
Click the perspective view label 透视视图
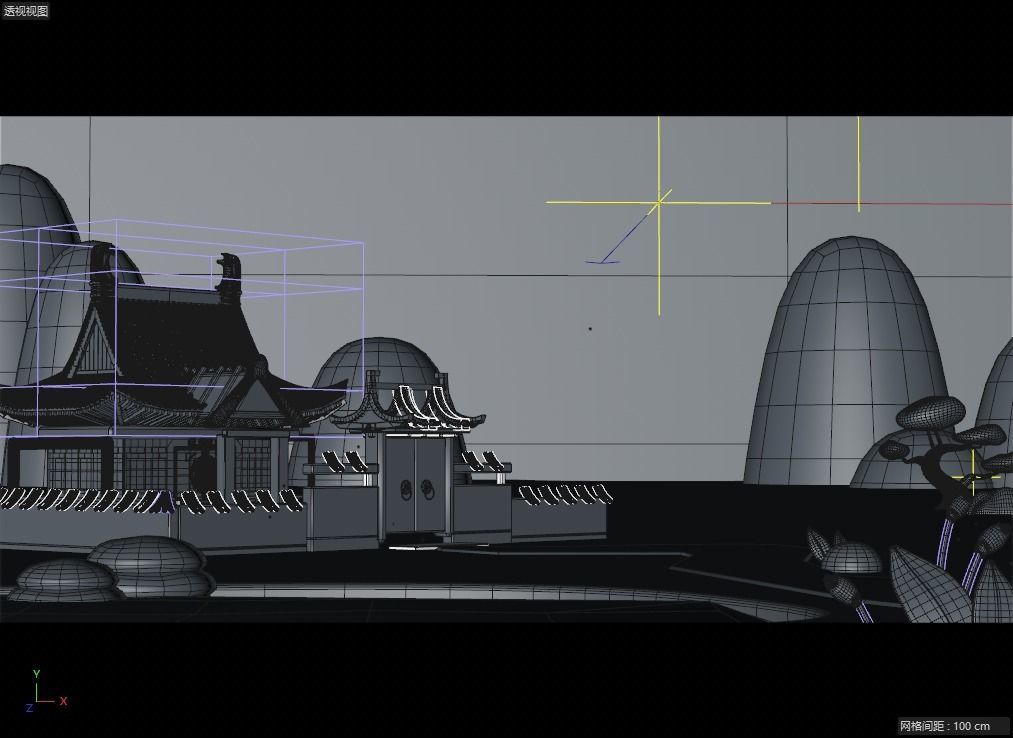[x=26, y=11]
